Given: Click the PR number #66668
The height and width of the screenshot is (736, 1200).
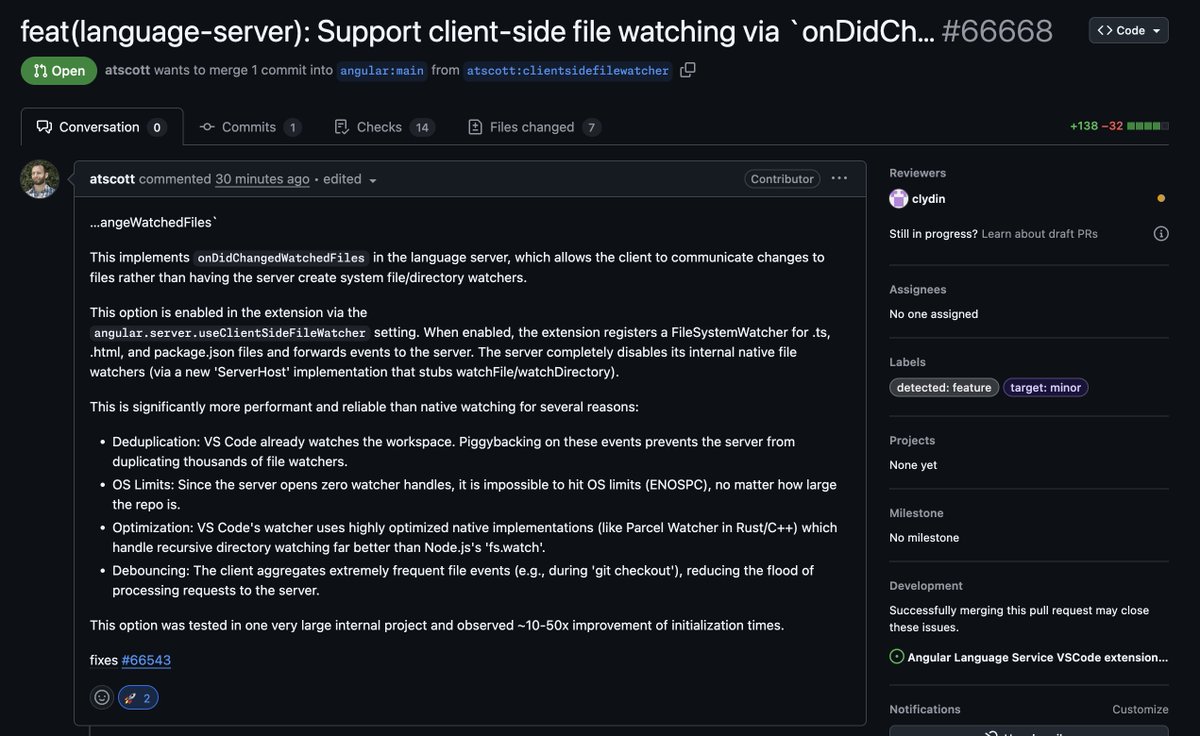Looking at the screenshot, I should point(997,31).
